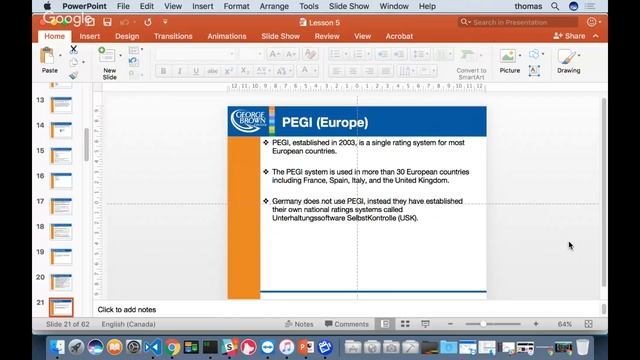Click the Copy icon below the scissors
This screenshot has height=360, width=640.
pos(74,62)
